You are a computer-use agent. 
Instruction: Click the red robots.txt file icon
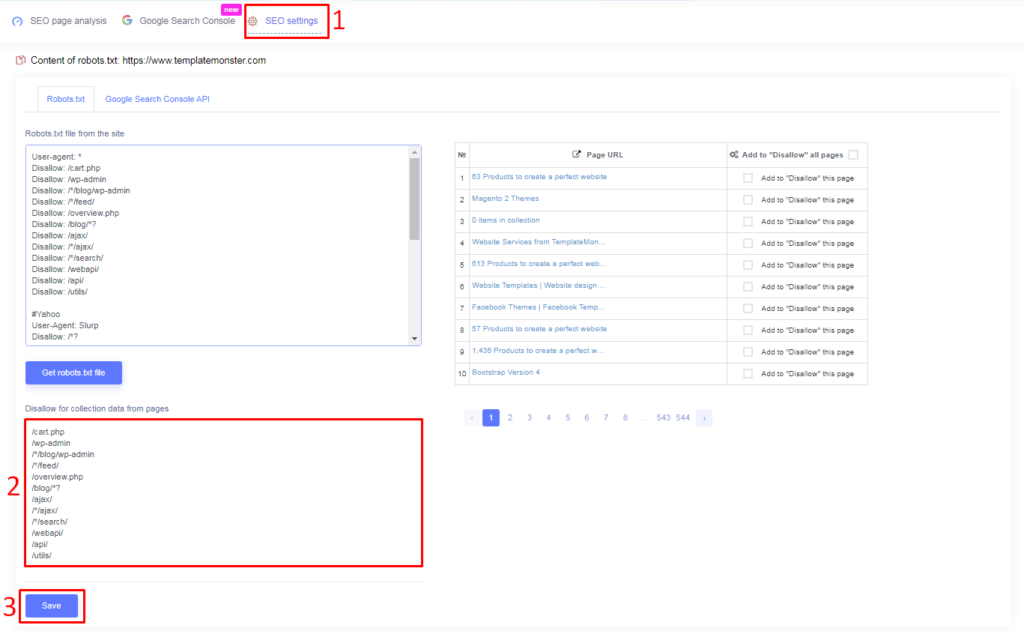click(x=18, y=60)
